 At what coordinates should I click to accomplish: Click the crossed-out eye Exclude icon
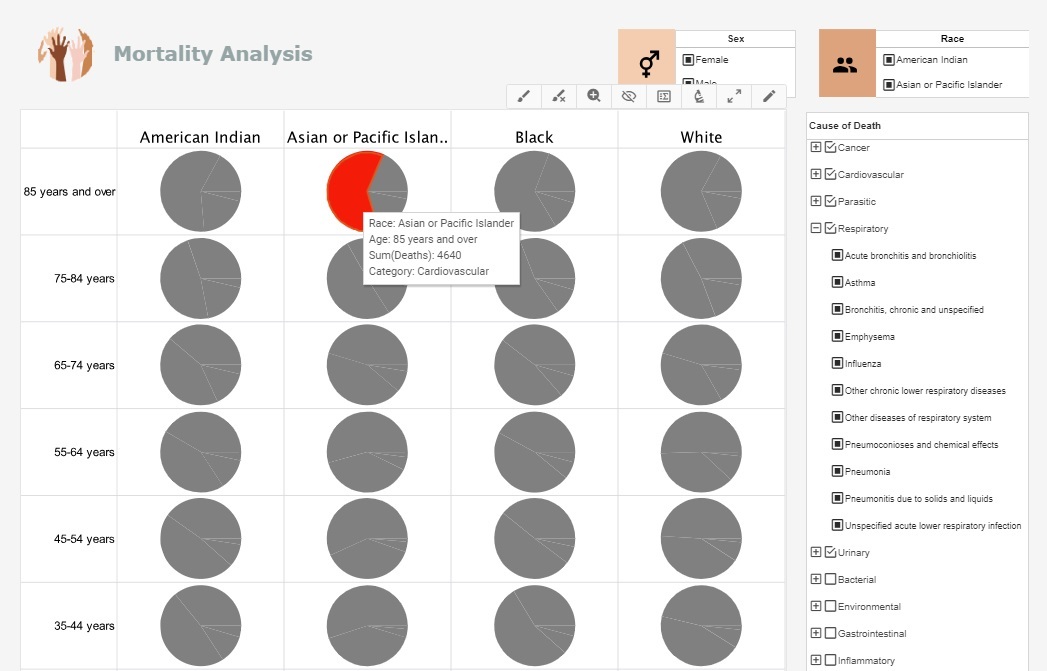(x=628, y=96)
